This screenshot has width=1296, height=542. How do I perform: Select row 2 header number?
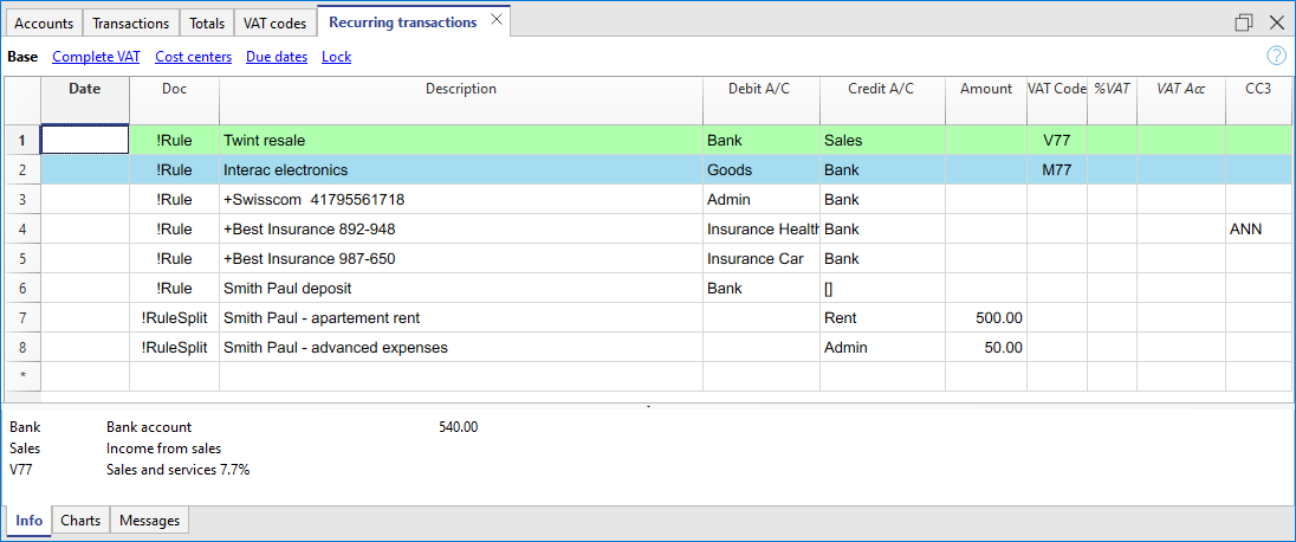coord(21,170)
